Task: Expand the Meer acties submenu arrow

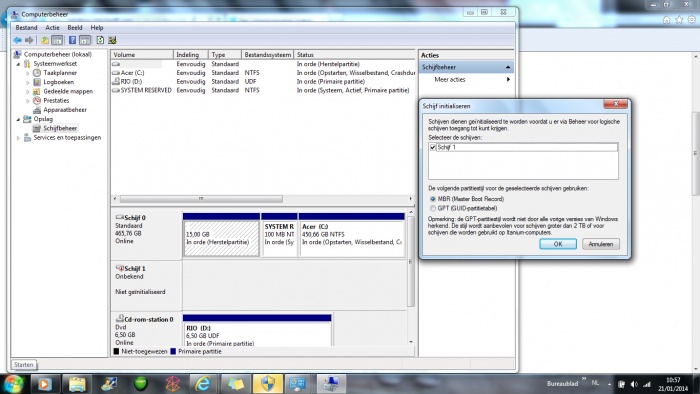Action: [x=508, y=79]
